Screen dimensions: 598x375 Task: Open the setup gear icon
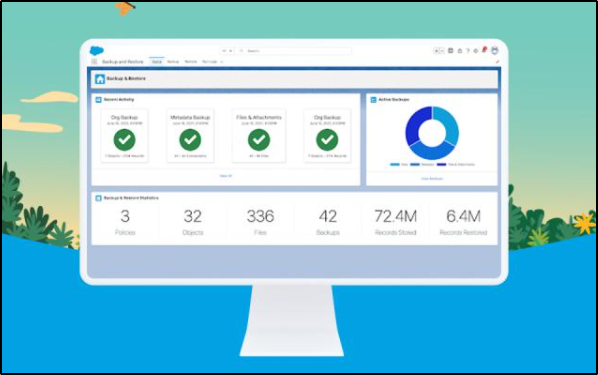pos(476,51)
